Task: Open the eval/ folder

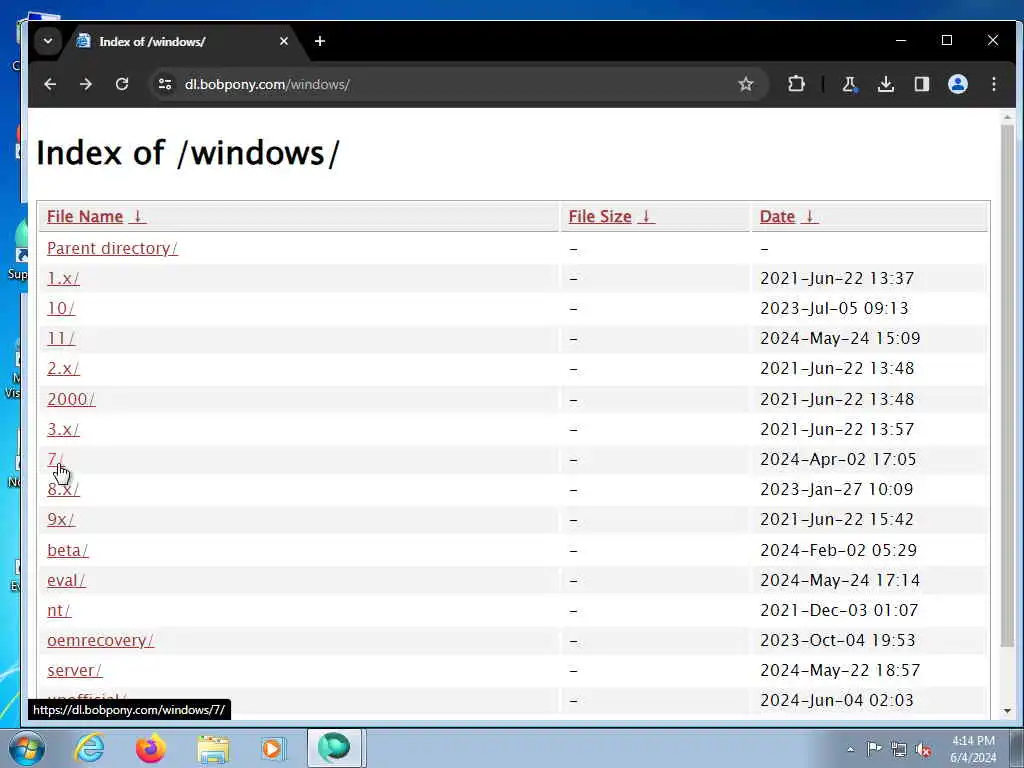Action: pyautogui.click(x=66, y=580)
